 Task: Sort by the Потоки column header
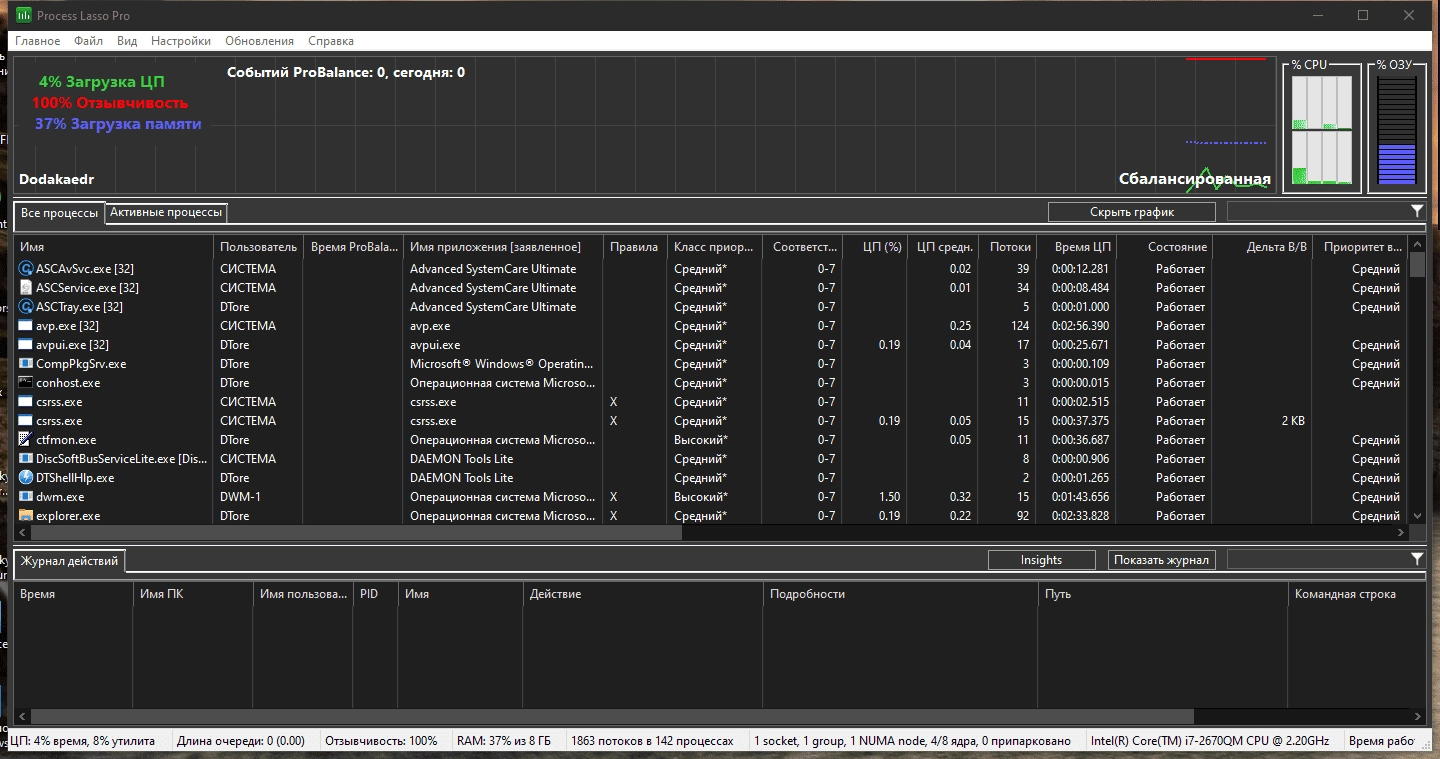[x=1006, y=247]
